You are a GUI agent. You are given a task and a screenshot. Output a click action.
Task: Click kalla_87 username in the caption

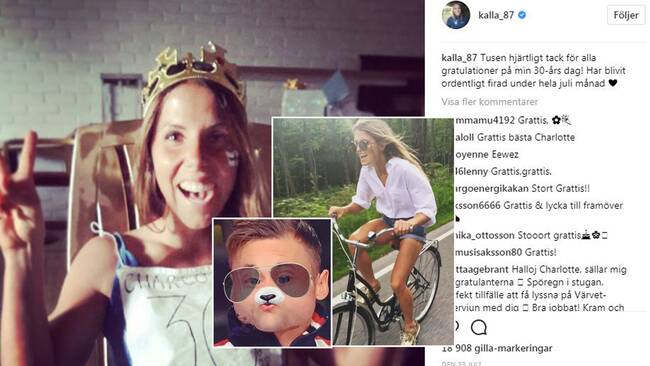point(459,58)
